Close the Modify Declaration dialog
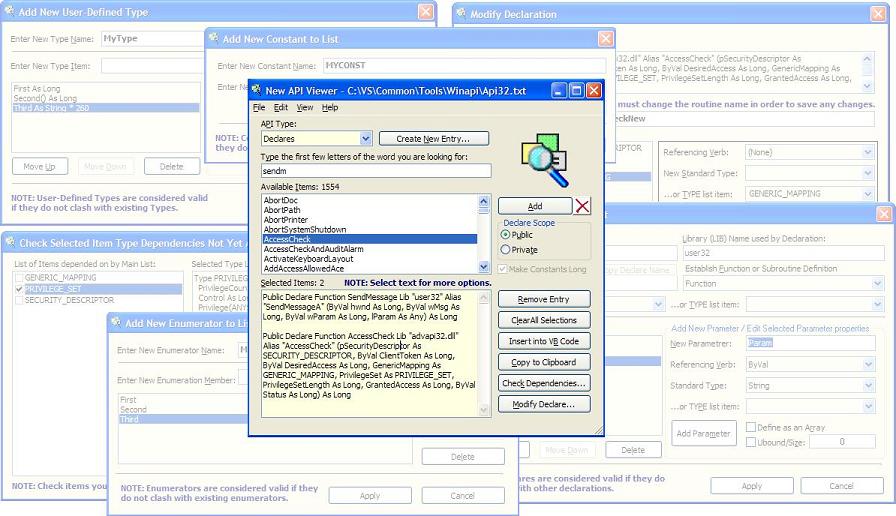 [x=878, y=14]
